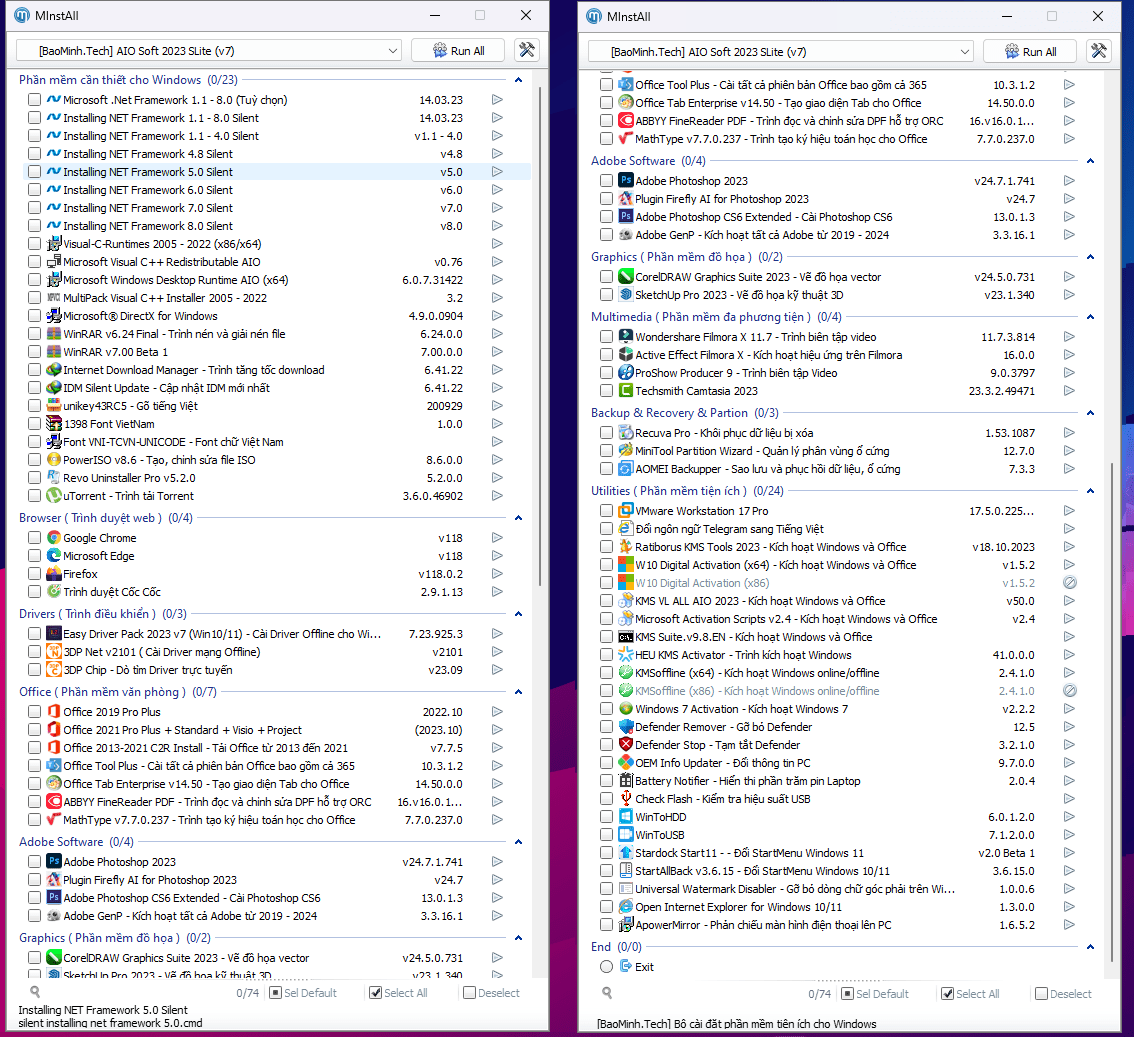Click the WinToHDD icon
Screen dimensions: 1134x1037
point(626,816)
